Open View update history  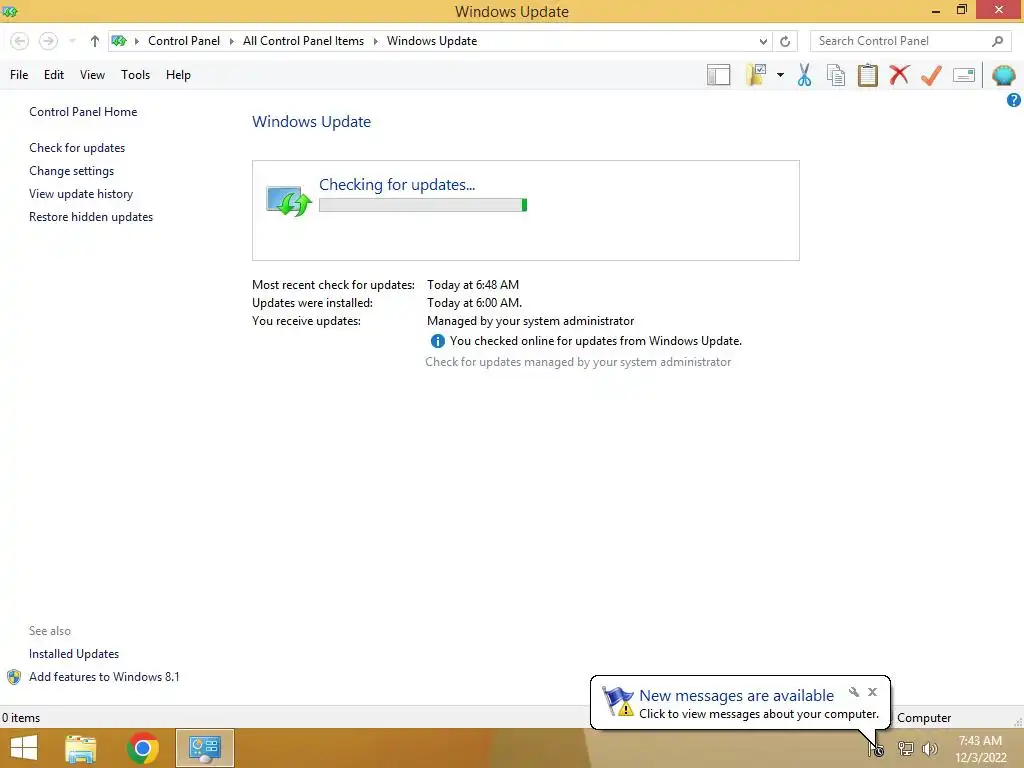81,193
